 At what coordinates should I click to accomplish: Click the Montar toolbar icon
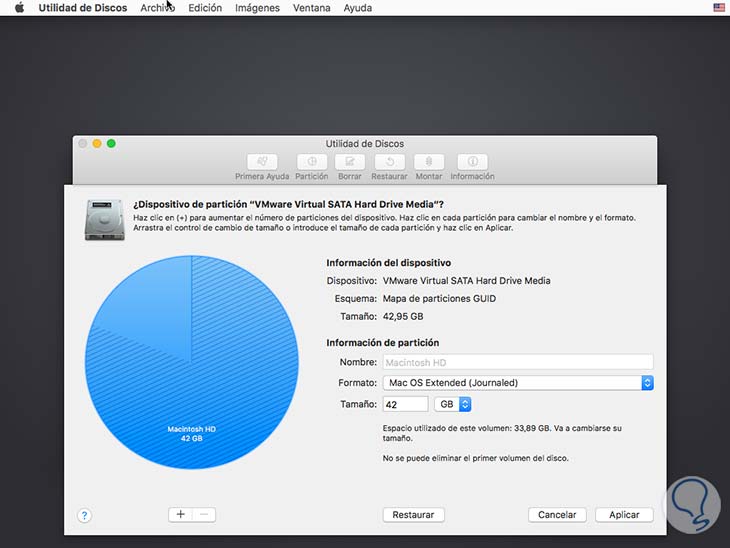coord(429,162)
